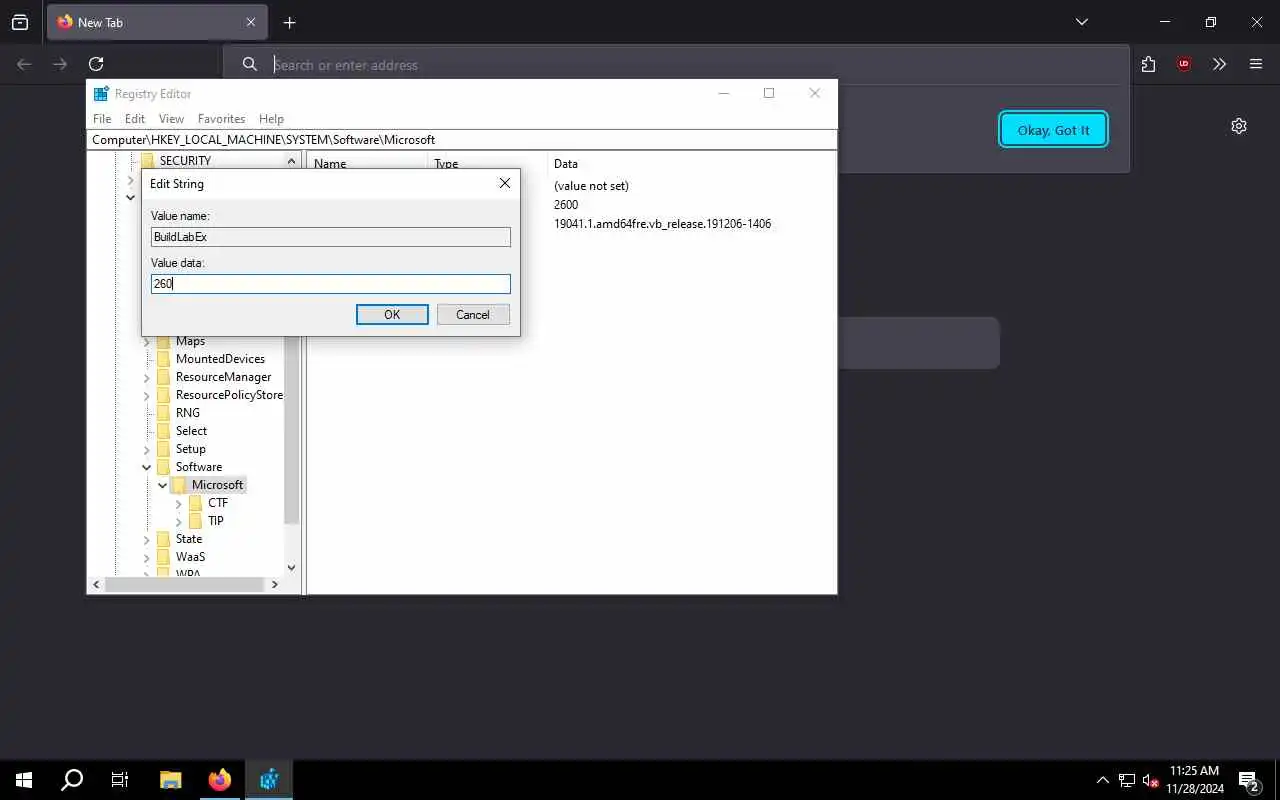This screenshot has width=1280, height=800.
Task: Select the CTF key folder icon
Action: click(196, 503)
